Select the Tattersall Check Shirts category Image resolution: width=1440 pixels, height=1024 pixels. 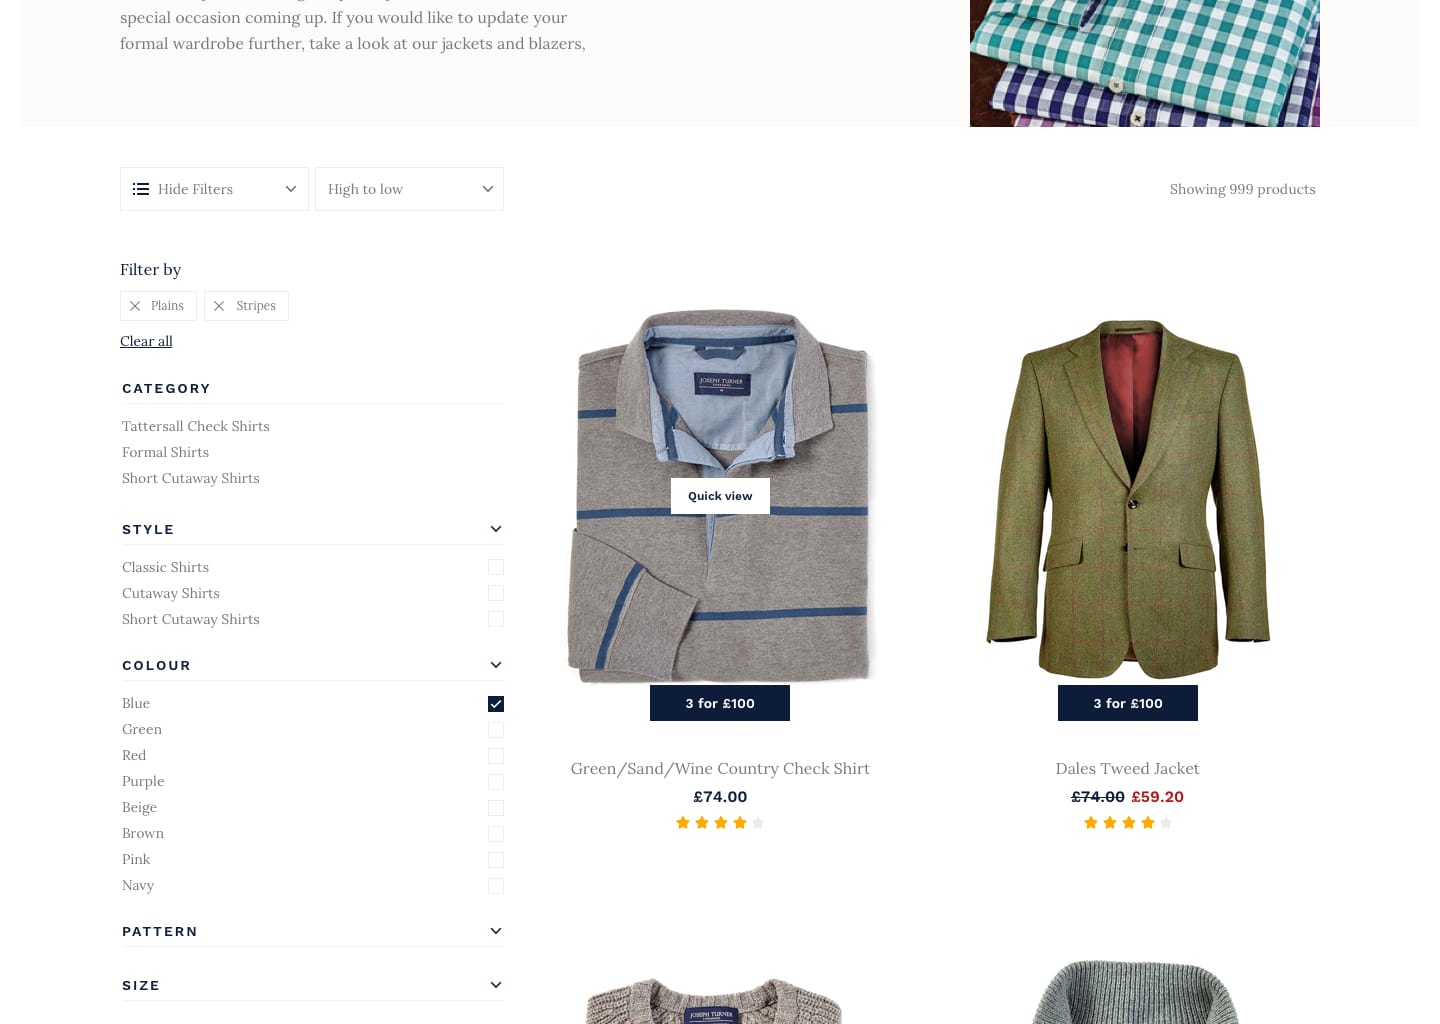tap(196, 426)
